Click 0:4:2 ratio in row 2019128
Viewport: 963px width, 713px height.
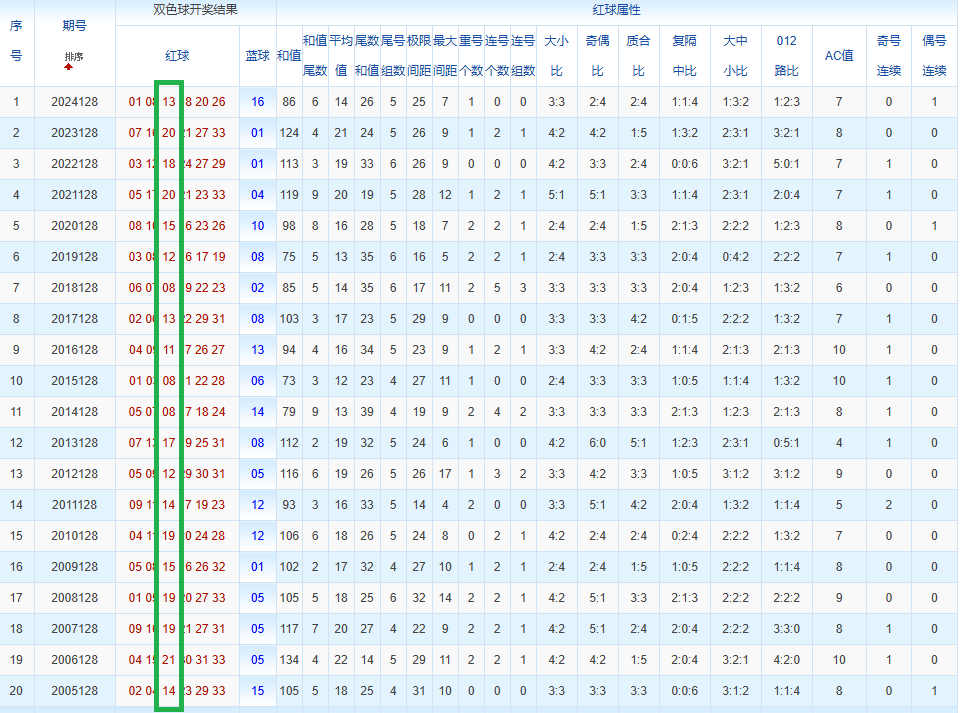coord(735,257)
